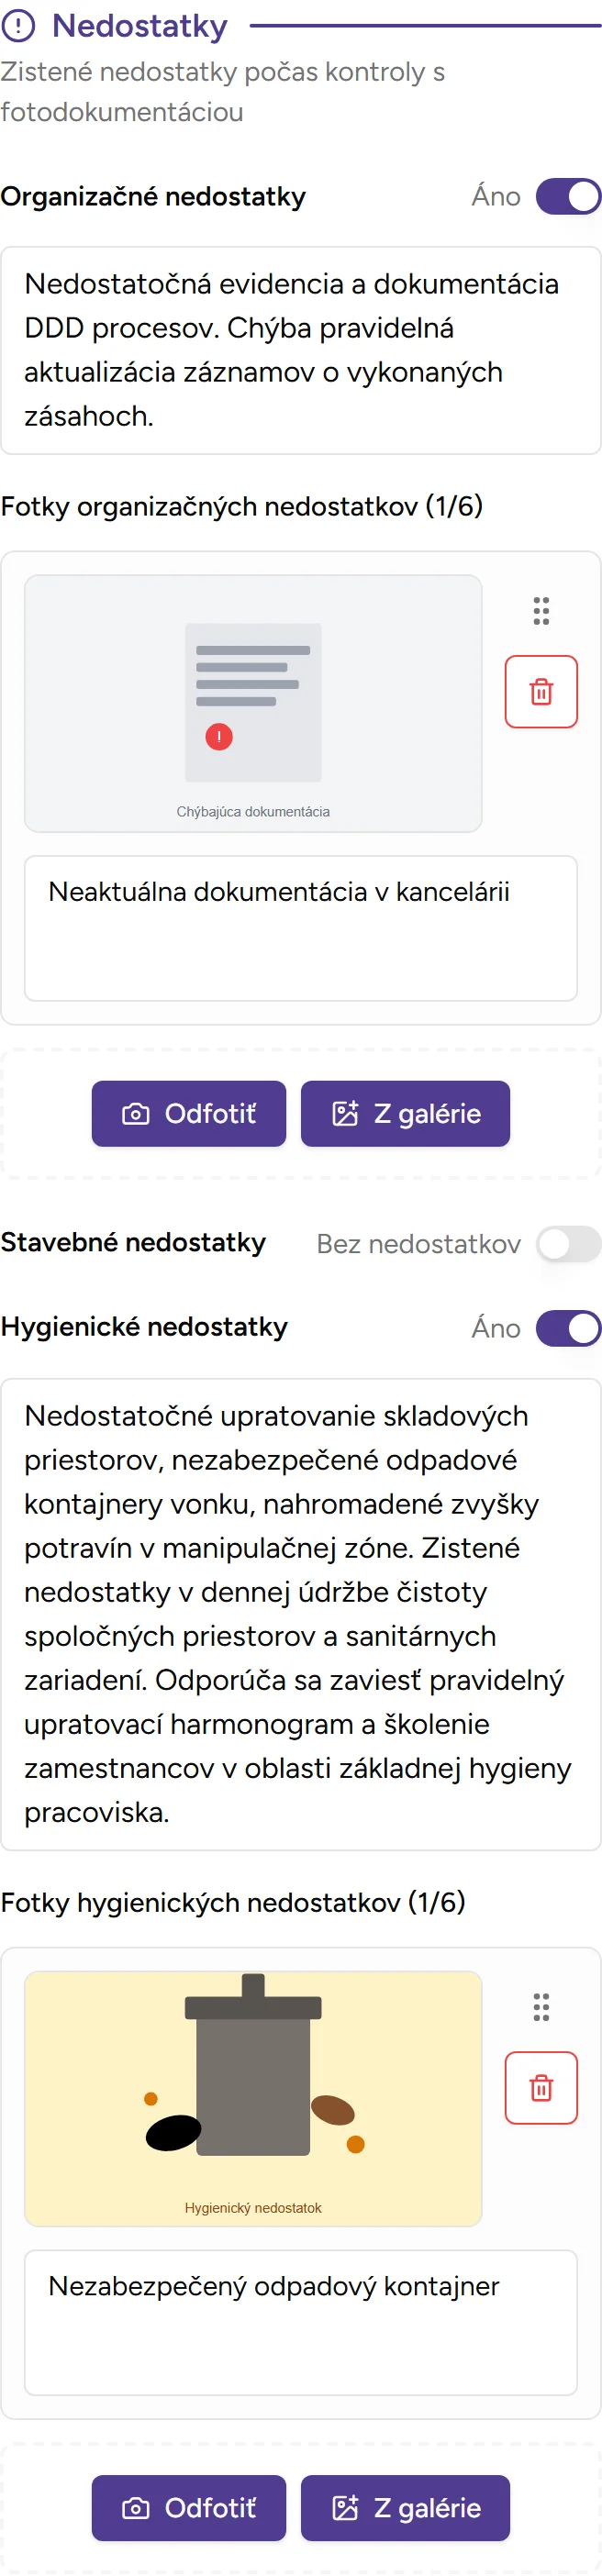602x2576 pixels.
Task: Enable the Stavebné nedostatky toggle
Action: (x=567, y=1244)
